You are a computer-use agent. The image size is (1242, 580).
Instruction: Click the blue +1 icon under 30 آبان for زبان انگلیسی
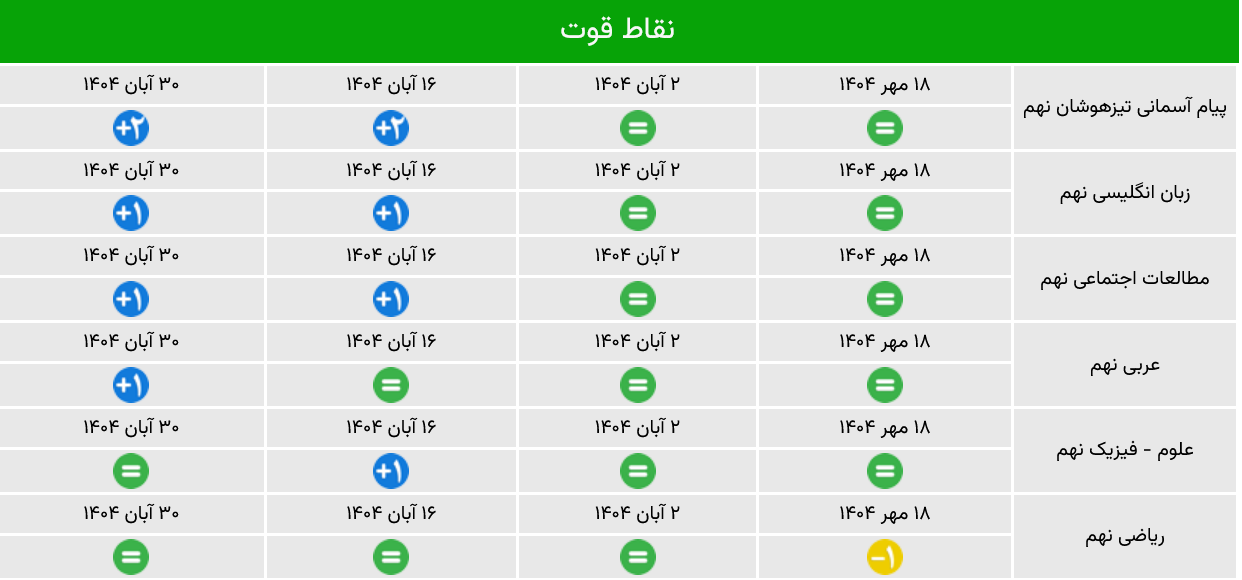point(131,213)
